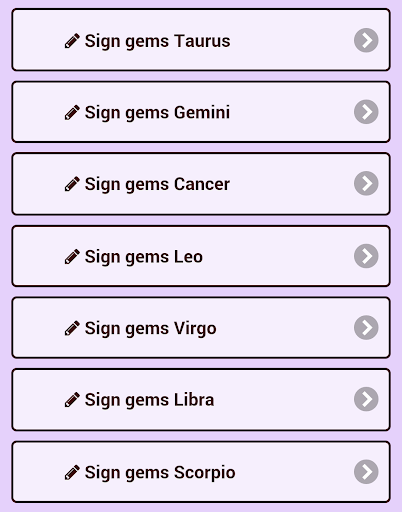Open the Sign gems Taurus text label
402x512 pixels.
coord(157,42)
